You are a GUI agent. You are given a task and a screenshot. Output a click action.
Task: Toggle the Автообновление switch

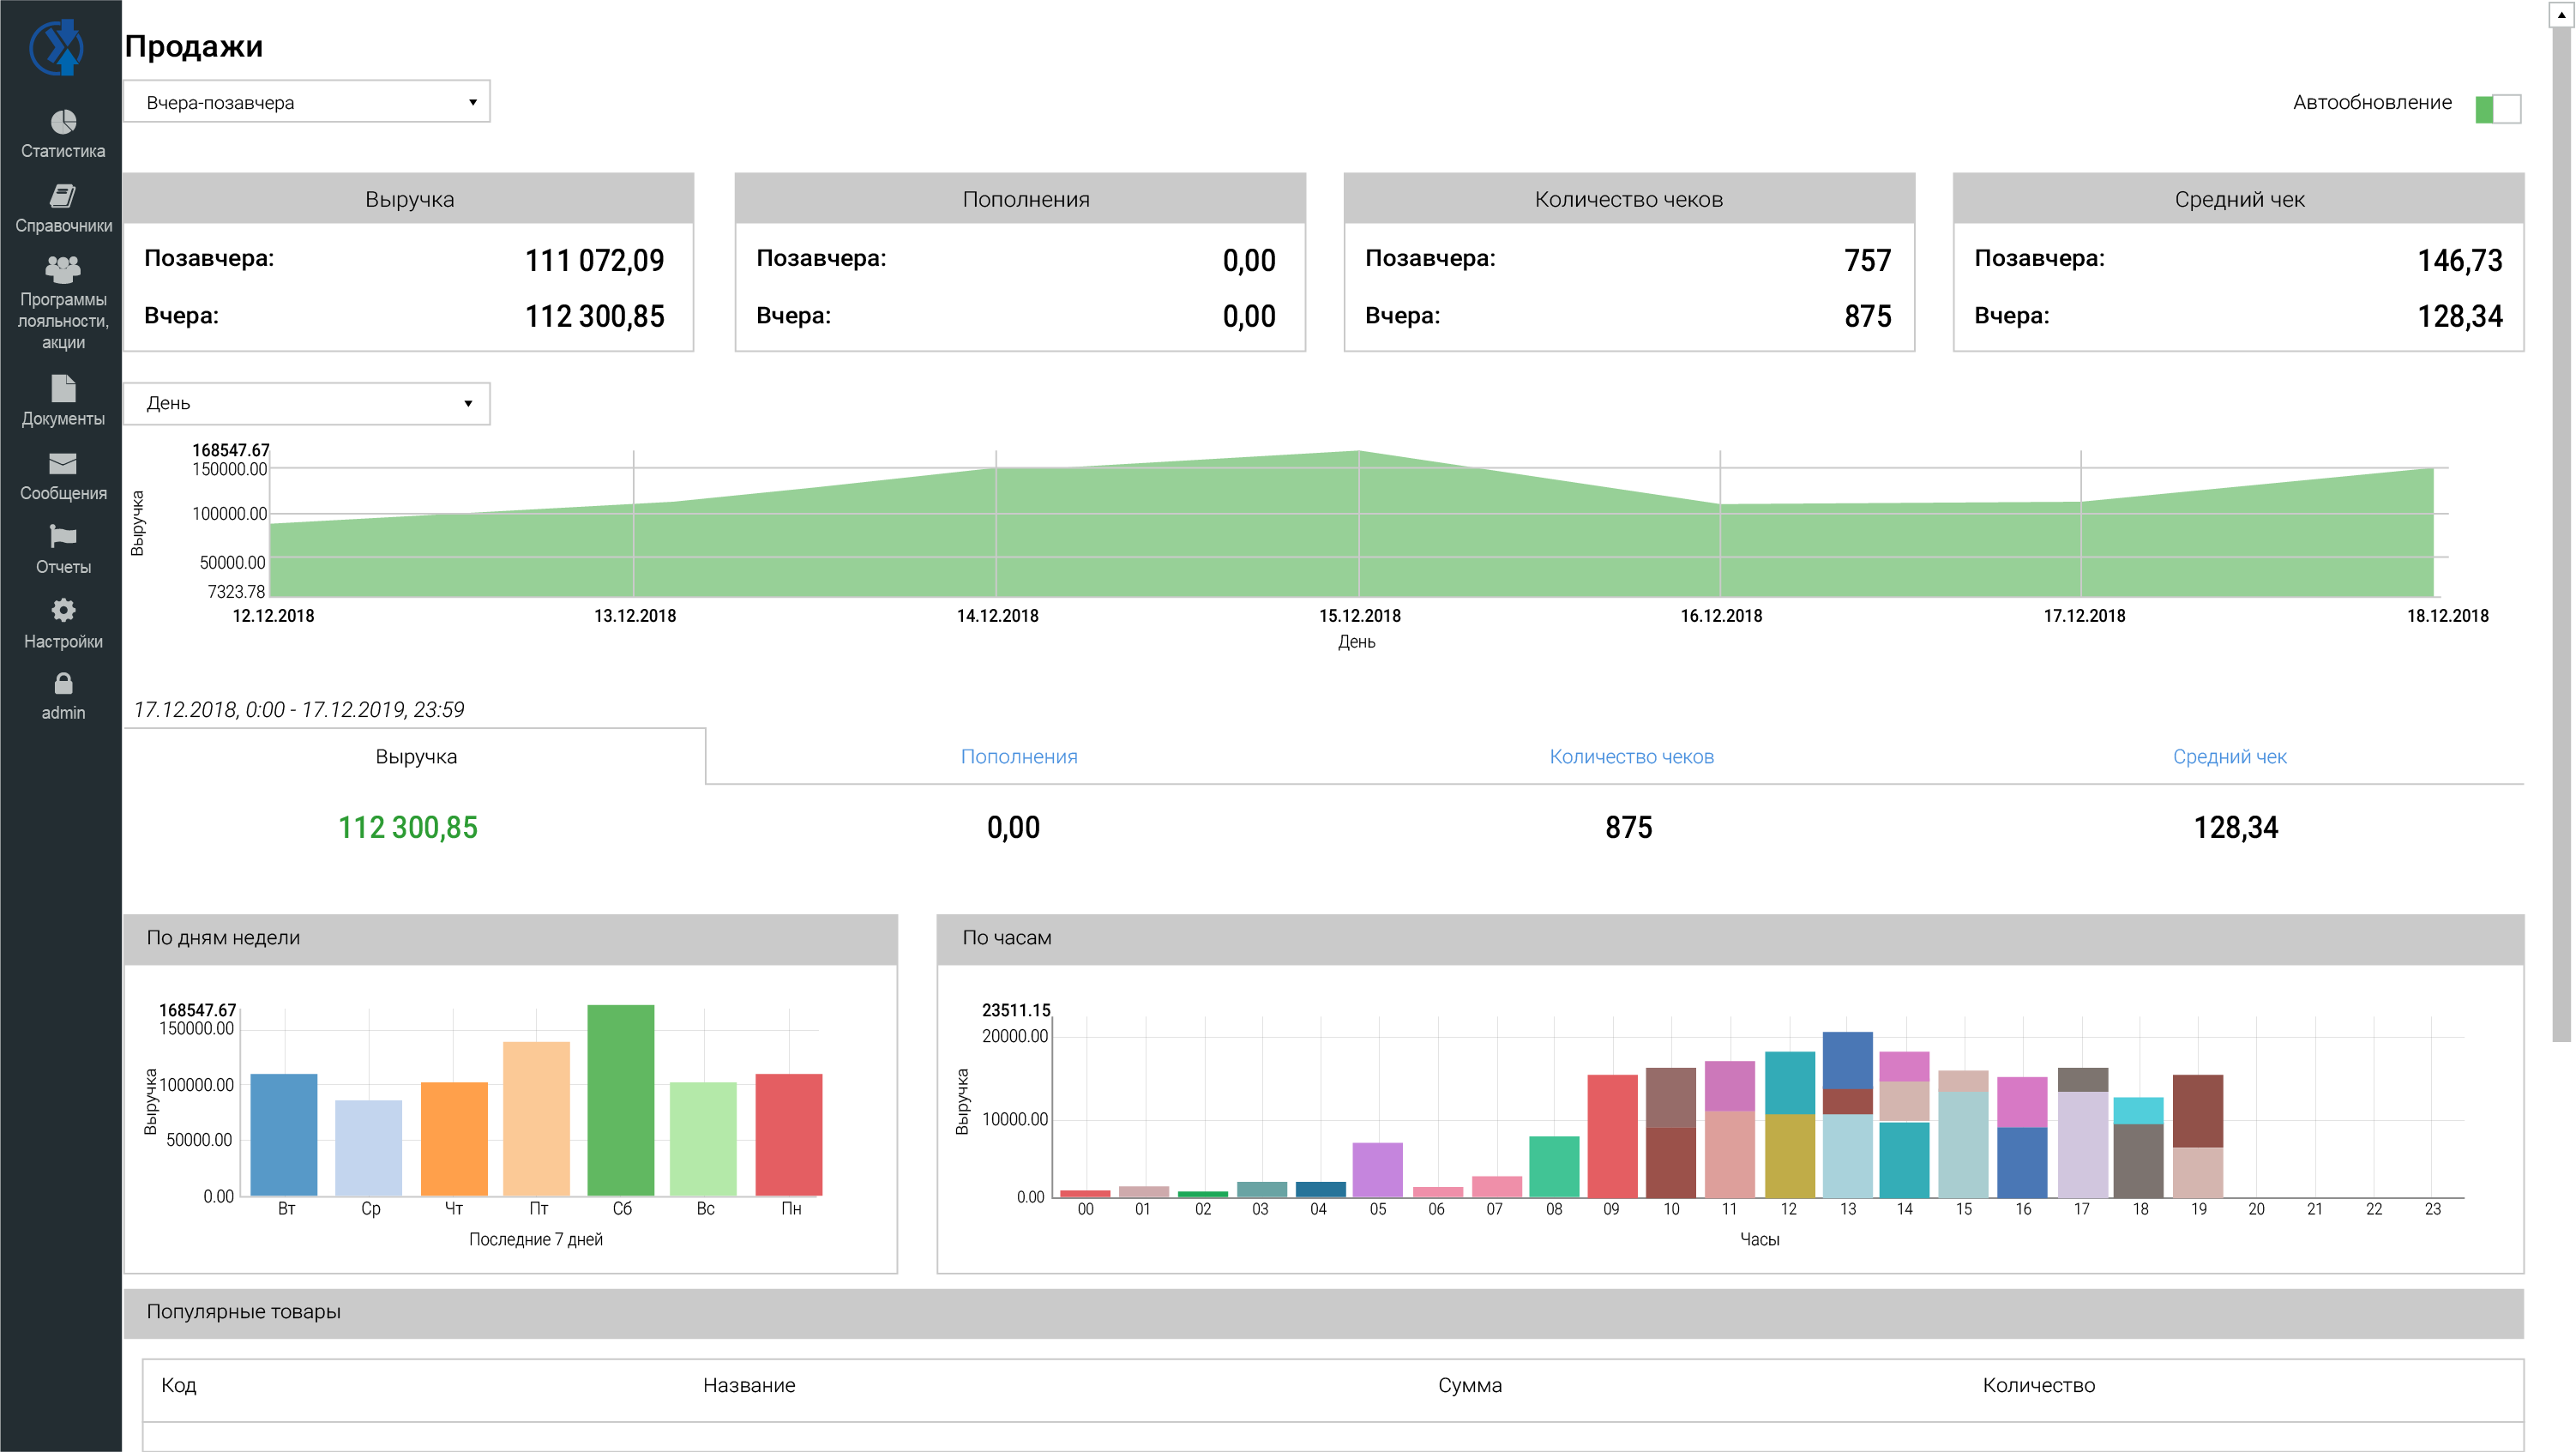point(2497,109)
